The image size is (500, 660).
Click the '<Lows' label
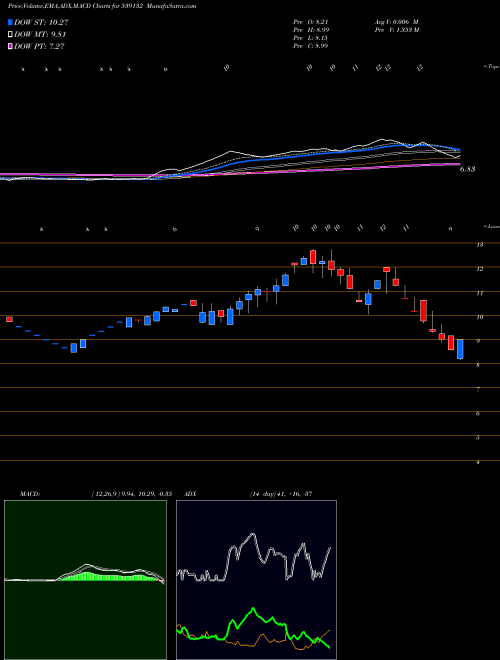point(491,226)
